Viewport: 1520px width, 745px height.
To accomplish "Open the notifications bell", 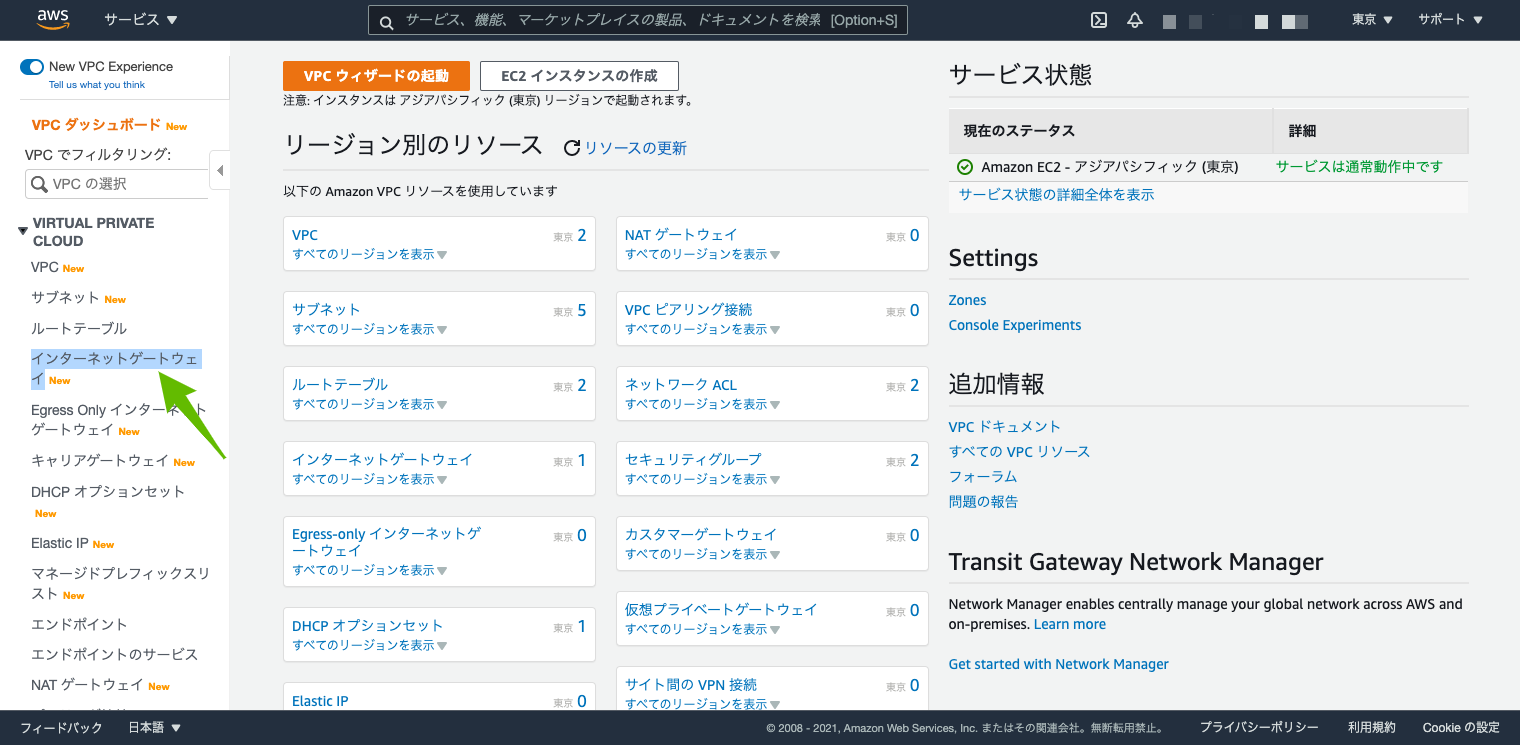I will tap(1135, 20).
